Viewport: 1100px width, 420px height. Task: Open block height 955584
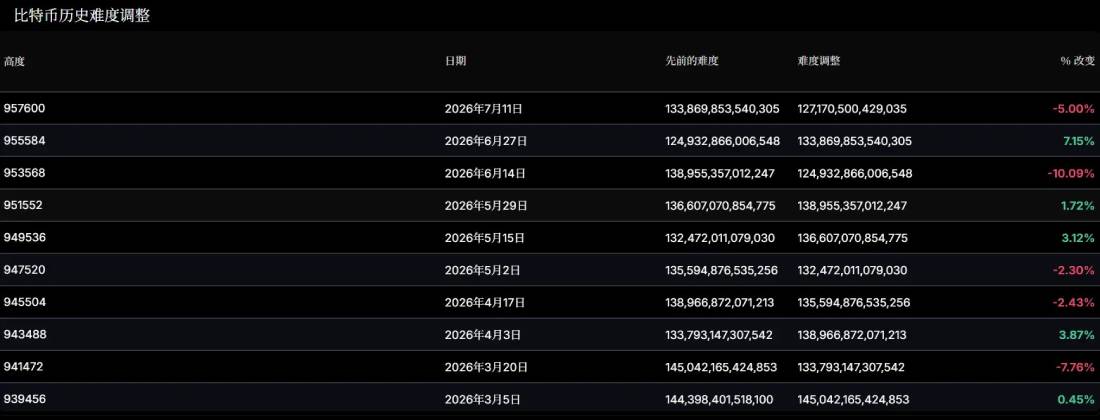[25, 141]
